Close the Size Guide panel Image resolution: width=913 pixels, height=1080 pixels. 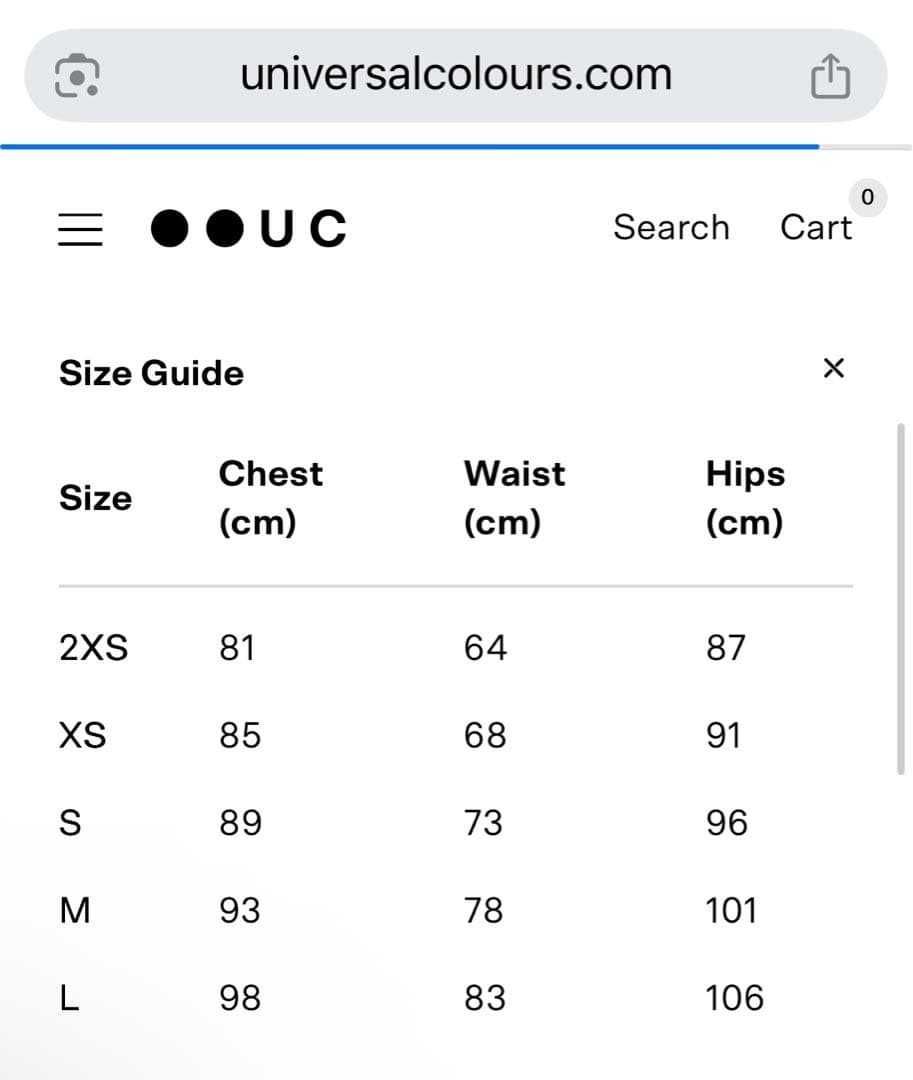(833, 368)
